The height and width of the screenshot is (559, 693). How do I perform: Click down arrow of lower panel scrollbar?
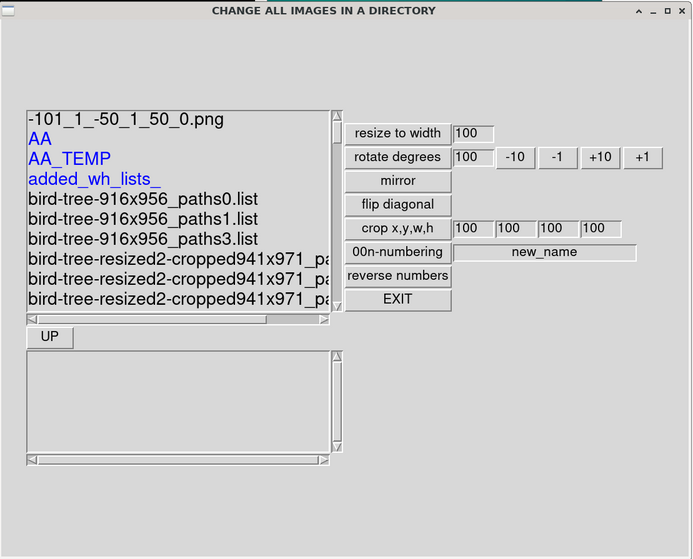click(x=337, y=447)
